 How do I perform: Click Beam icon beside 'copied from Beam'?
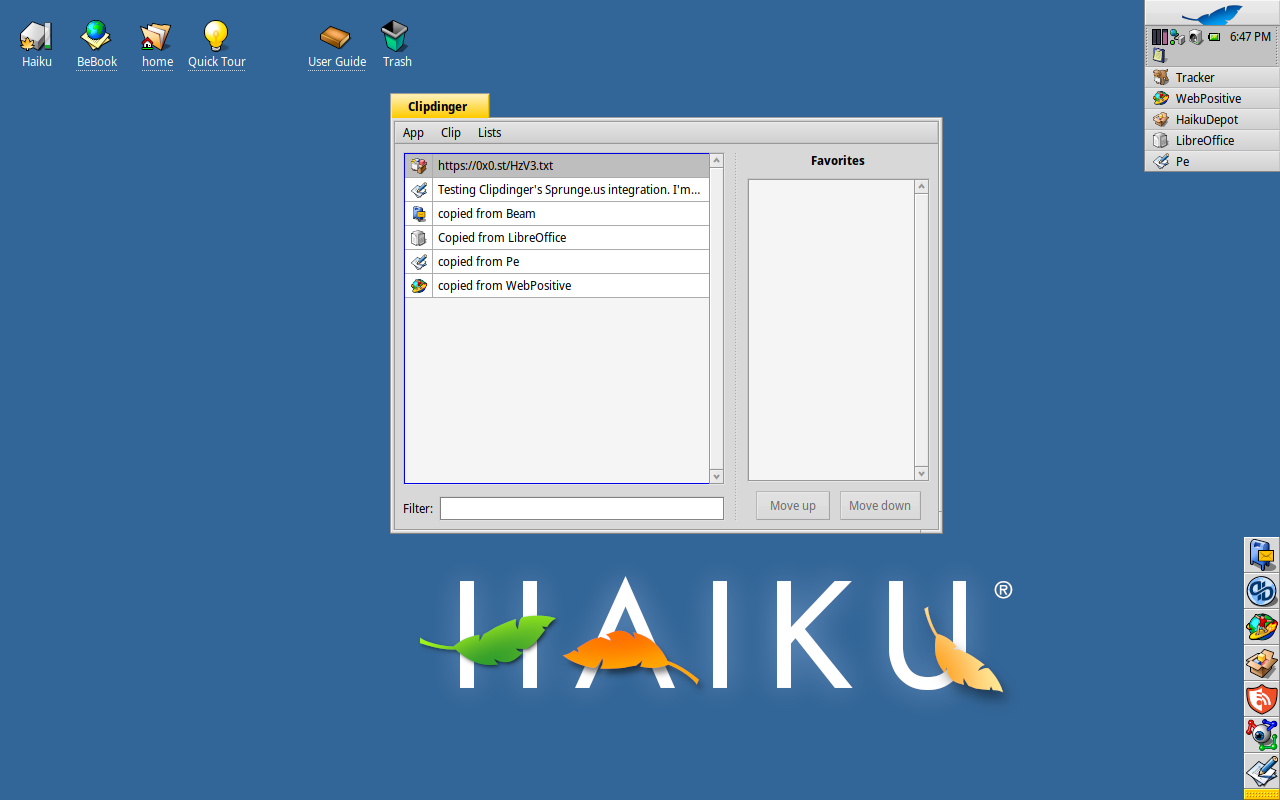(x=419, y=214)
